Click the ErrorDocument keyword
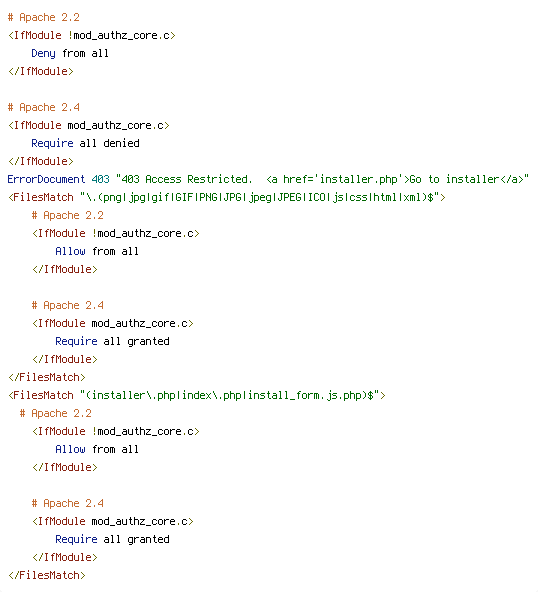538x592 pixels. tap(46, 179)
